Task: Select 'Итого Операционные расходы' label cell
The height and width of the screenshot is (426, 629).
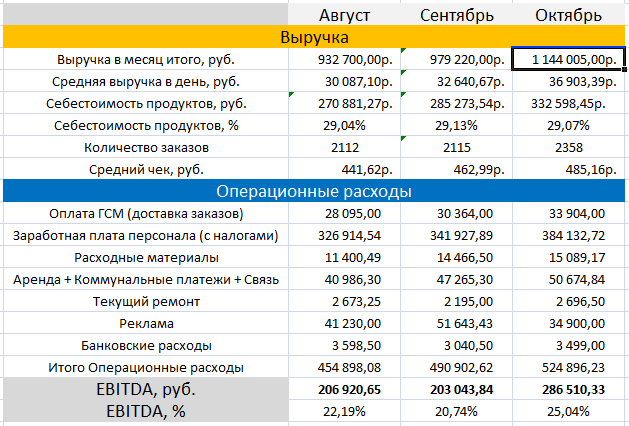Action: 146,367
